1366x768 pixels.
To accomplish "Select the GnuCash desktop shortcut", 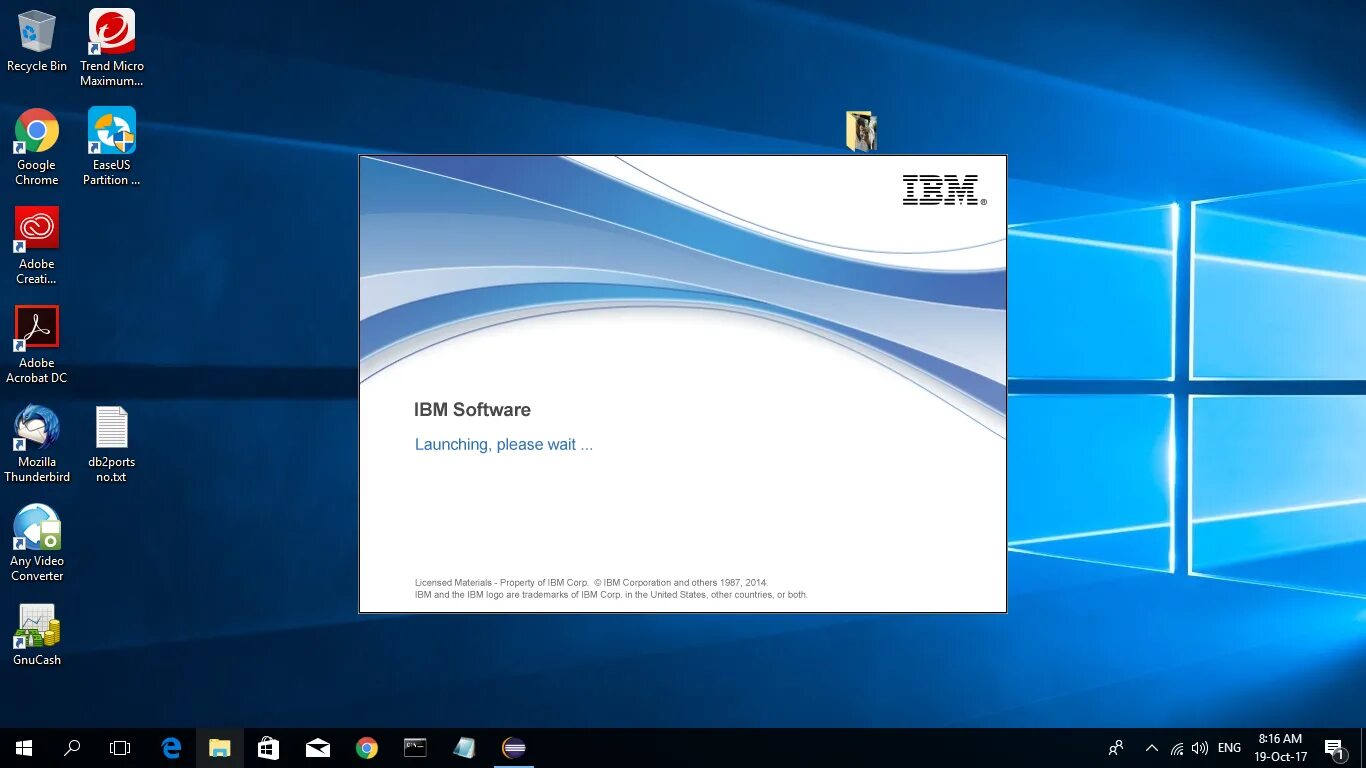I will pyautogui.click(x=37, y=635).
